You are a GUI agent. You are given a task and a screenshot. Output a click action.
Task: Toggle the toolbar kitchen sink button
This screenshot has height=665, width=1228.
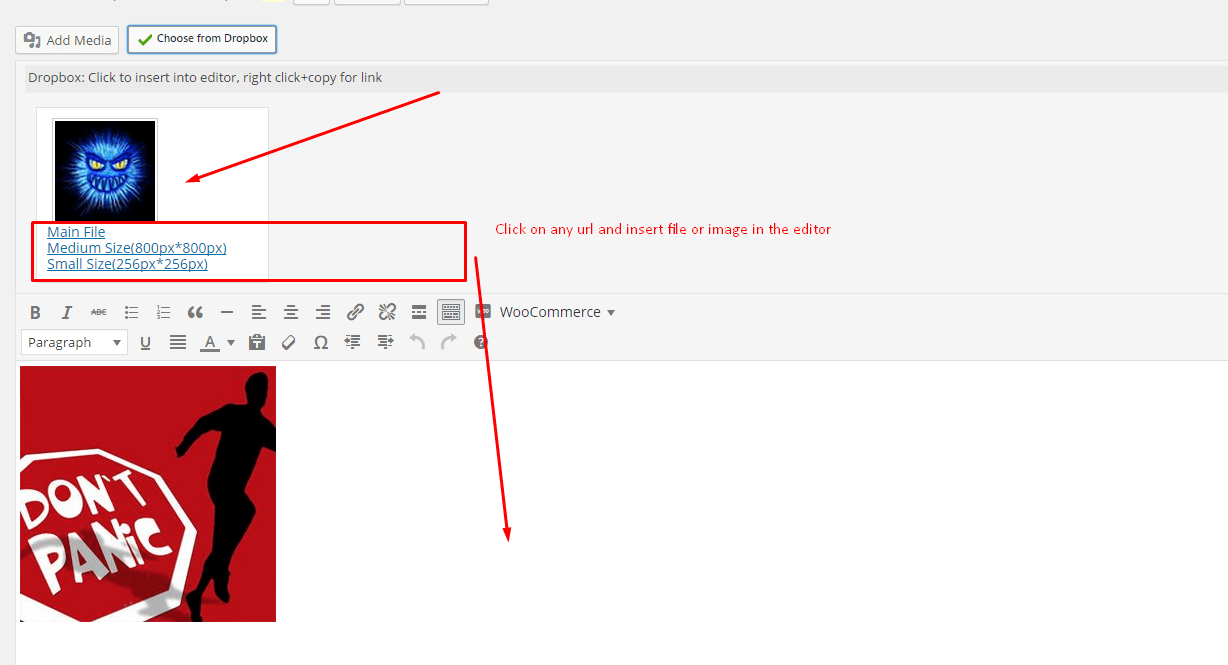(451, 312)
